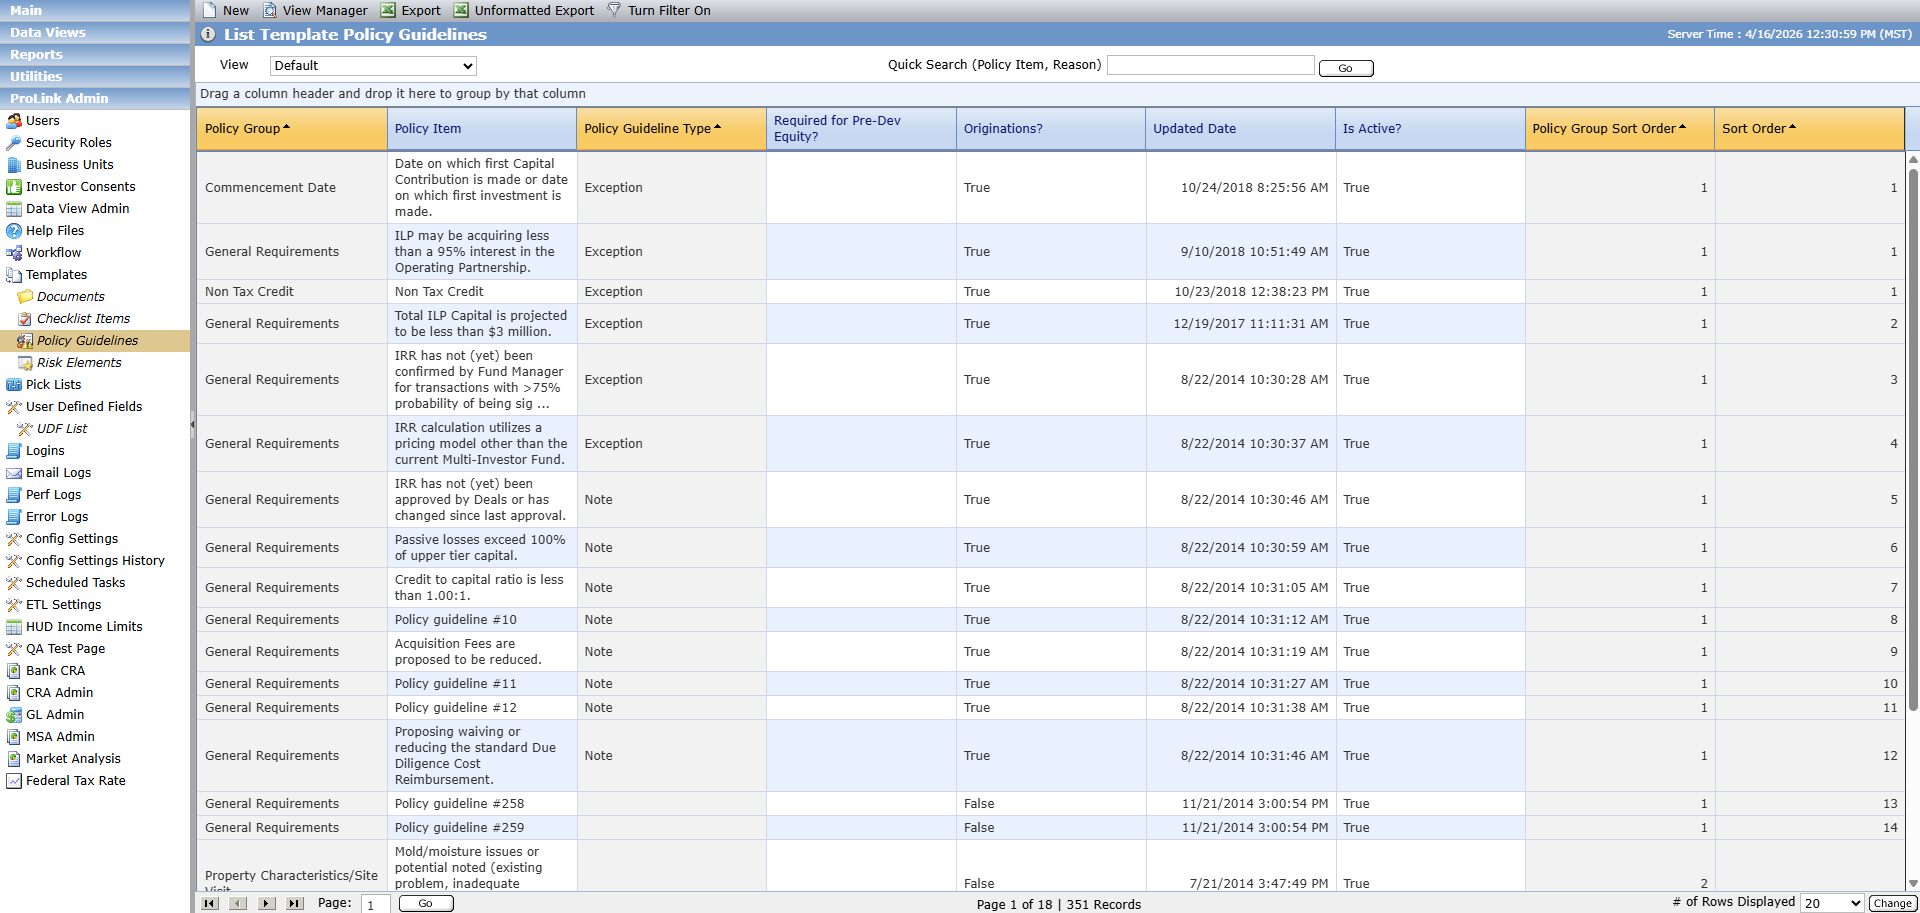Click the Config Settings tools icon
Screen dimensions: 1920x913
pos(14,539)
